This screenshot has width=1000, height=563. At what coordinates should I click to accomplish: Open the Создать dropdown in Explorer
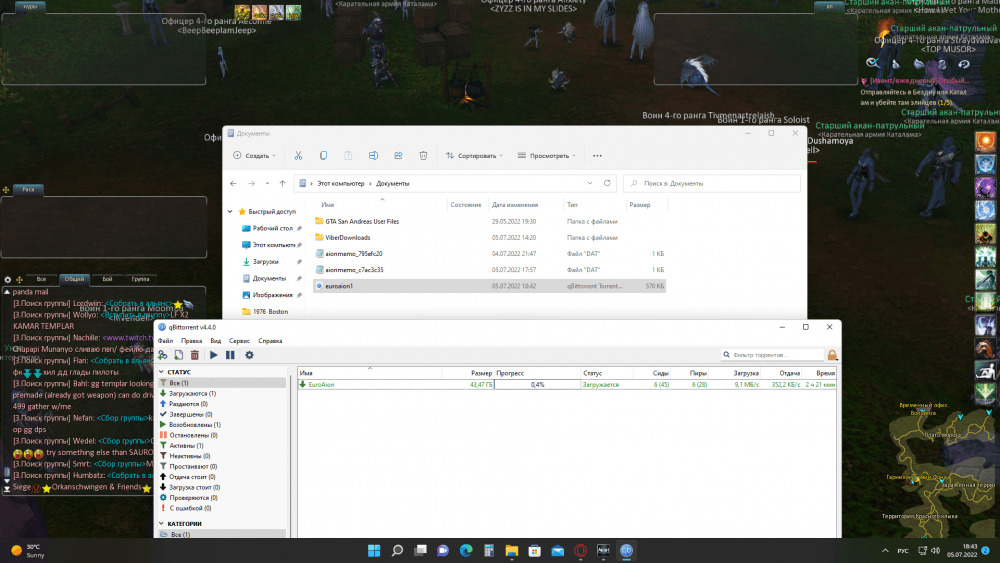[255, 156]
